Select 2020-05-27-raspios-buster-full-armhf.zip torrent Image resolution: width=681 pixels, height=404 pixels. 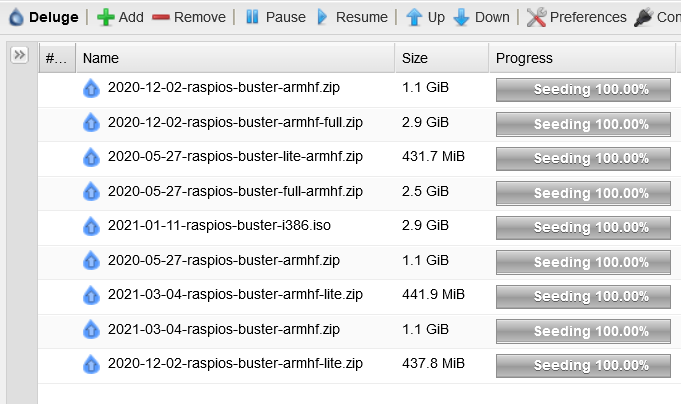click(235, 191)
